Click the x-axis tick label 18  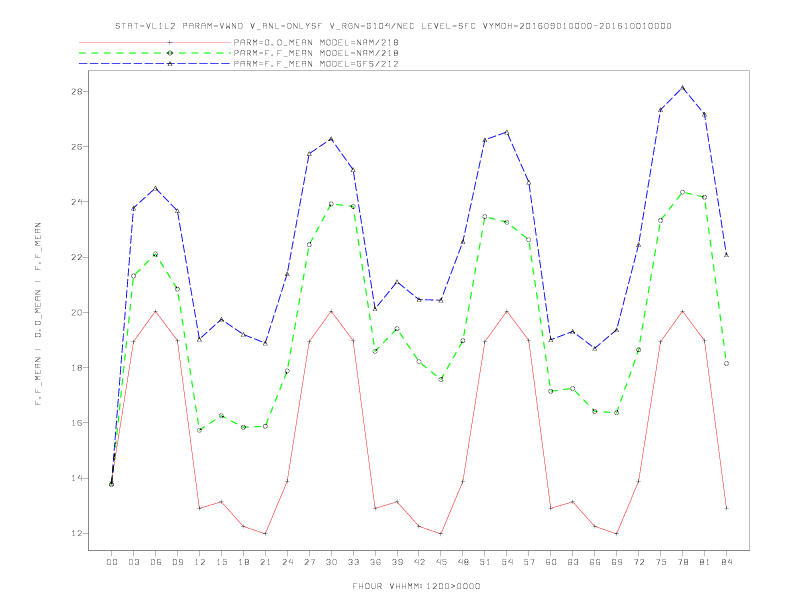pyautogui.click(x=243, y=562)
